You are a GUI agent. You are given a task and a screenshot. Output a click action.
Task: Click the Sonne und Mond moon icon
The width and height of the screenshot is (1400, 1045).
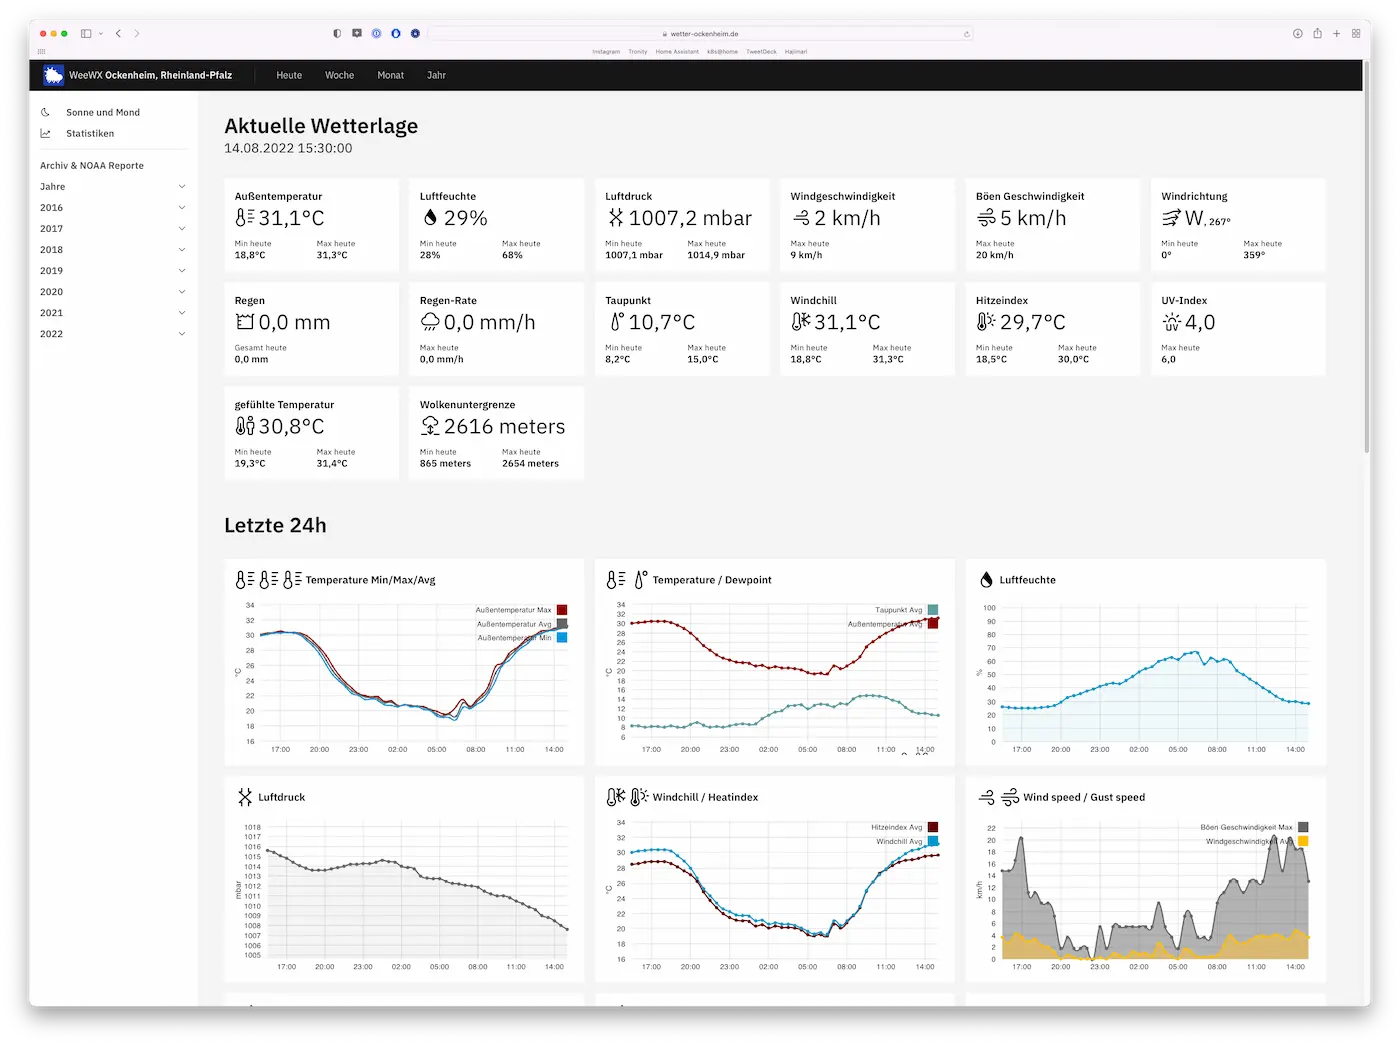(x=46, y=112)
